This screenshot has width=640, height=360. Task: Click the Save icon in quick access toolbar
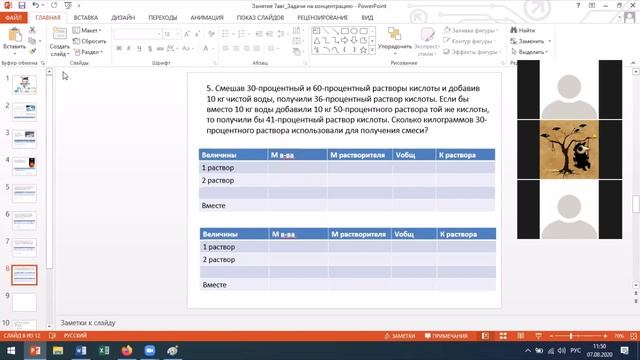pyautogui.click(x=22, y=5)
